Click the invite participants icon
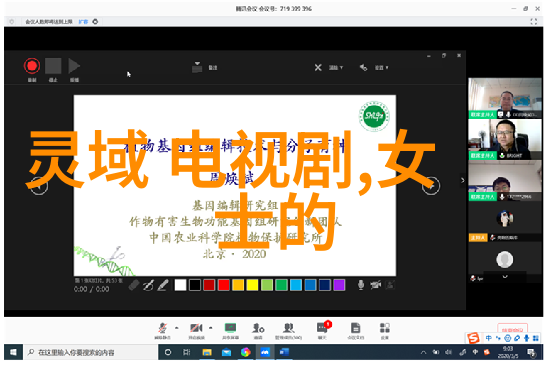The image size is (550, 367). (x=258, y=331)
